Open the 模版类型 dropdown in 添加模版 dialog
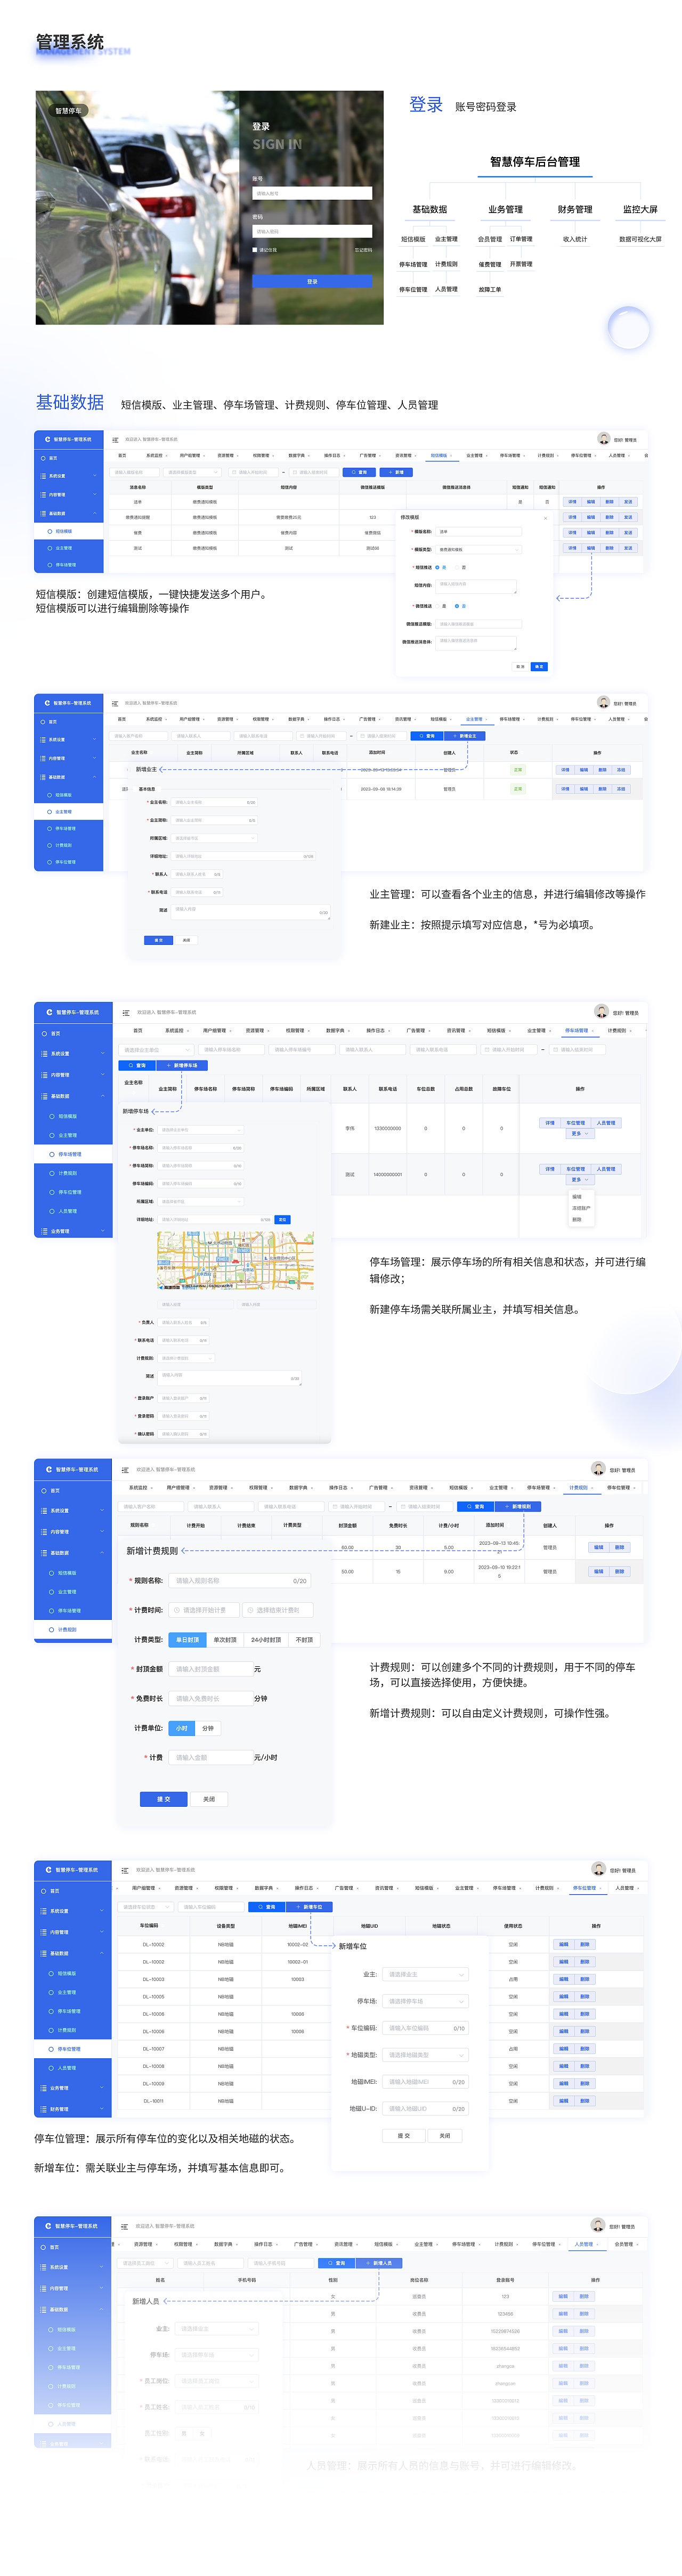The width and height of the screenshot is (682, 2576). pos(479,549)
